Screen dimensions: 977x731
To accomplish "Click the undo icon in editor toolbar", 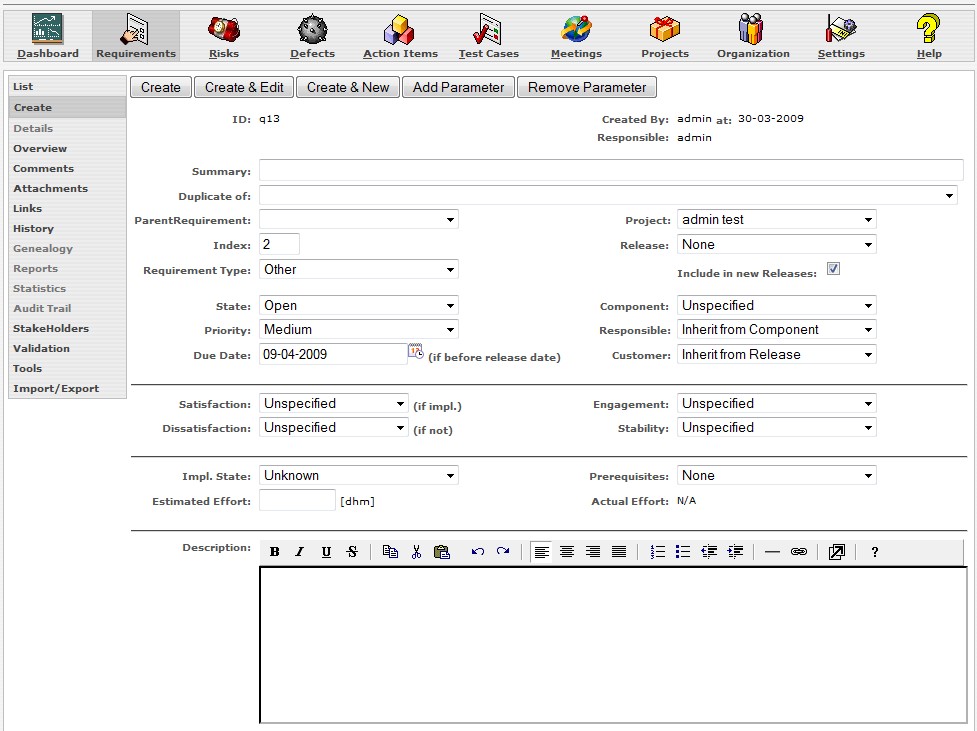I will pos(478,552).
